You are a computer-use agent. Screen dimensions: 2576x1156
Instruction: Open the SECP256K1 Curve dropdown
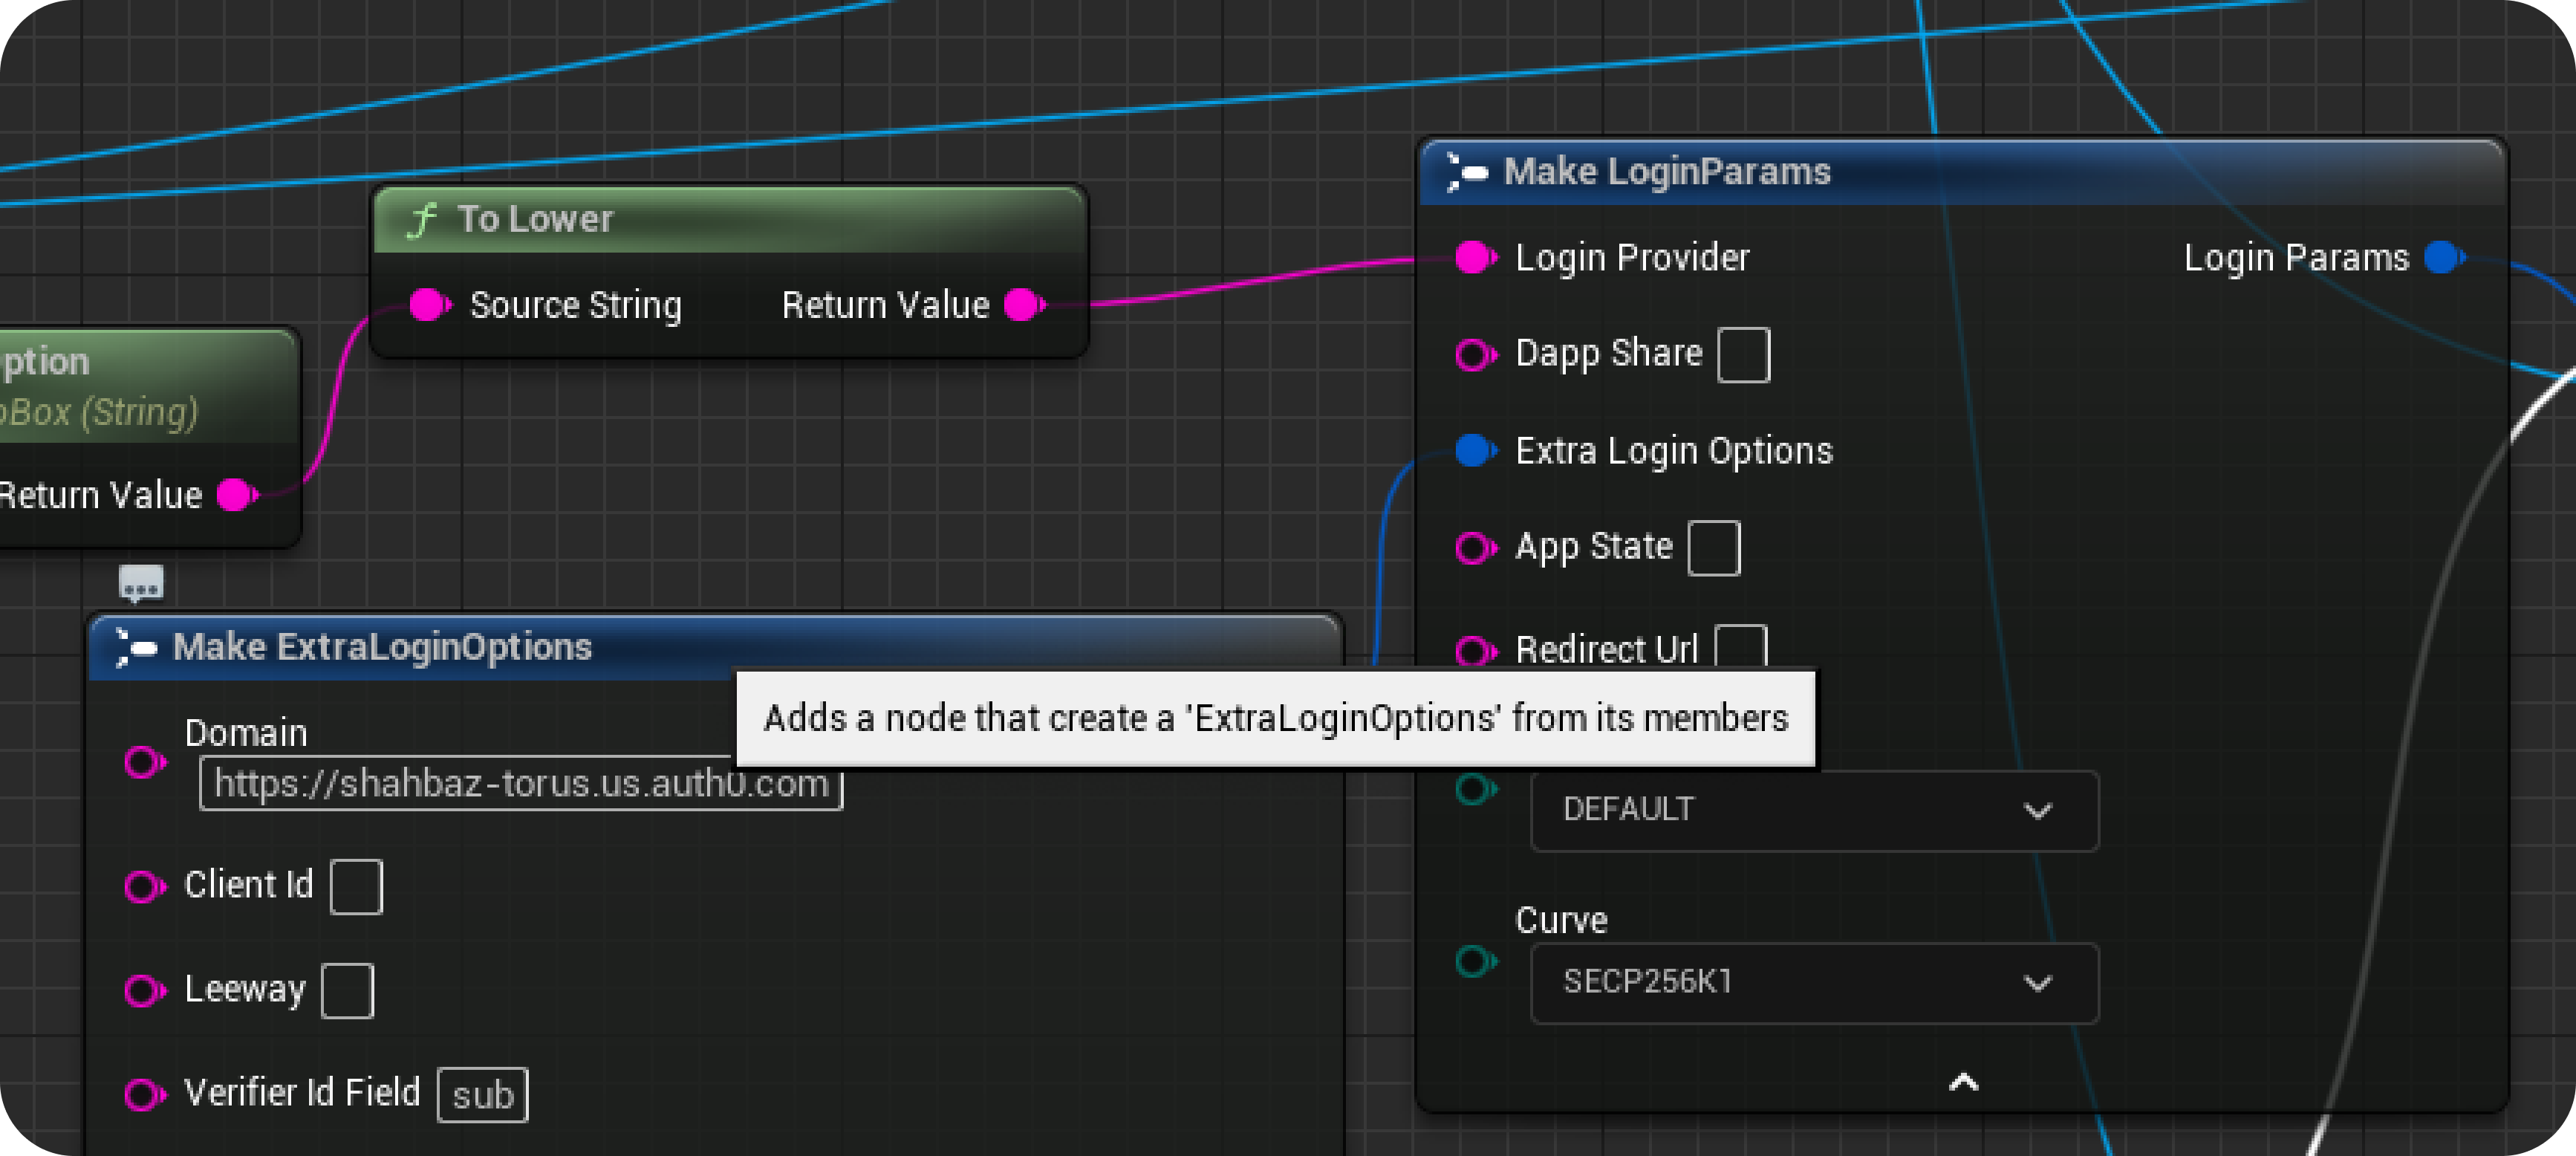[1814, 983]
